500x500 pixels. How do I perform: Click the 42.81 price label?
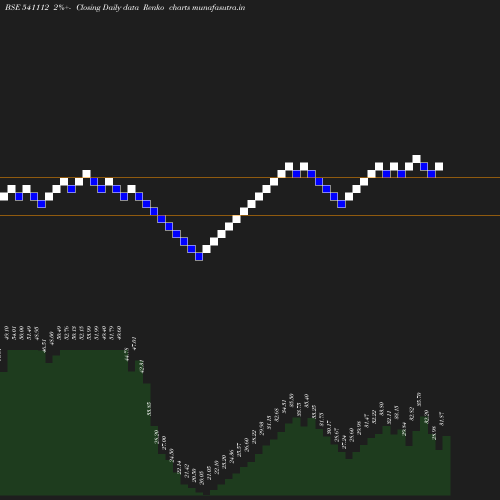(142, 366)
